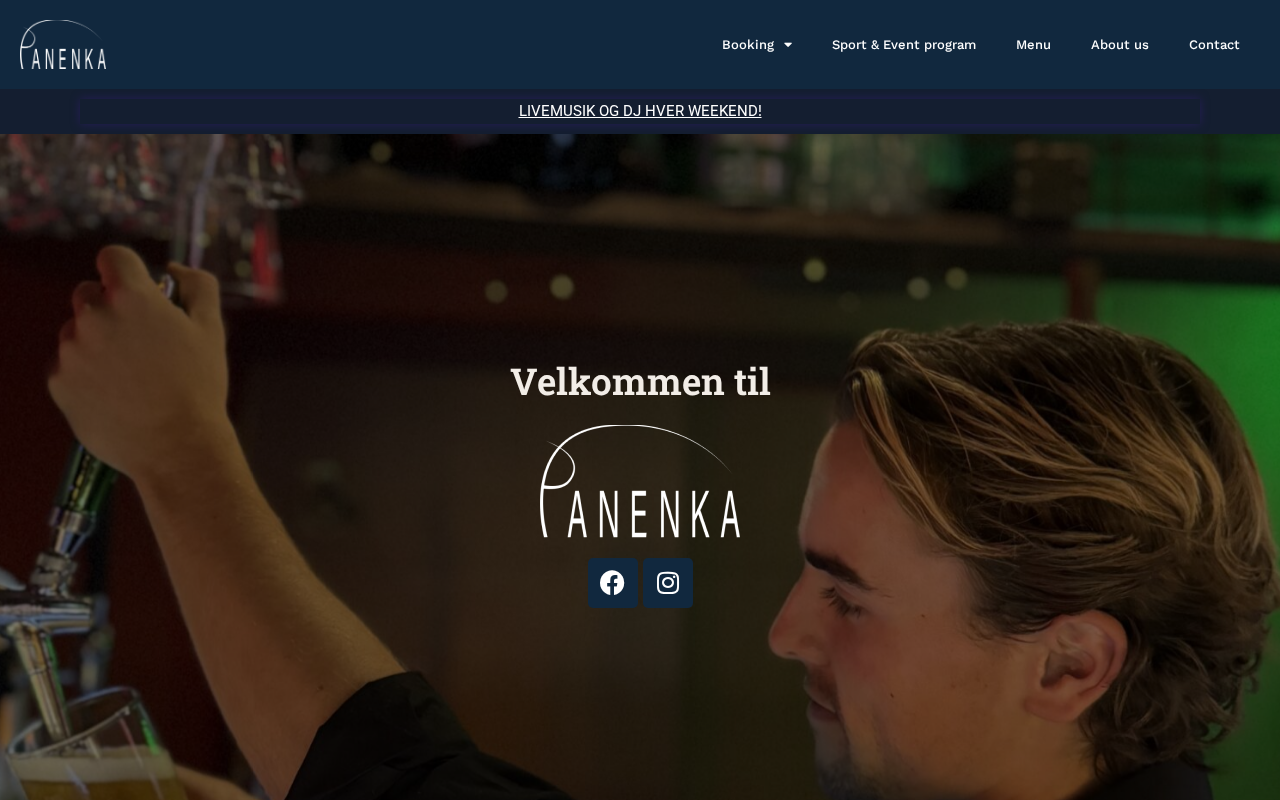This screenshot has height=800, width=1280.
Task: Expand the Booking dropdown arrow
Action: tap(788, 45)
